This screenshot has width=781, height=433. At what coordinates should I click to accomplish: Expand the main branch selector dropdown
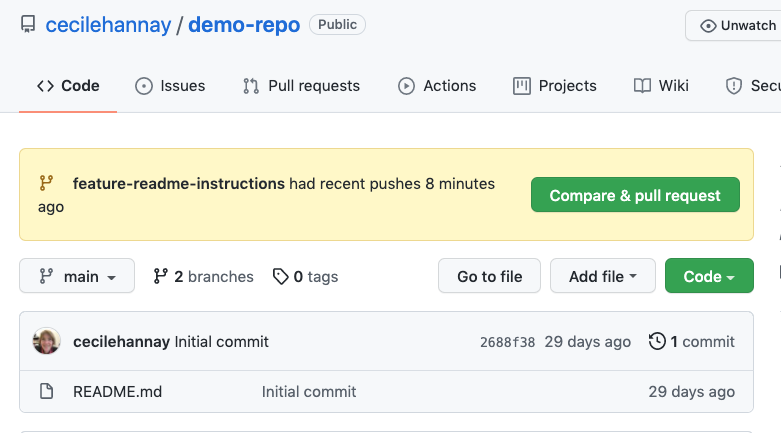point(77,276)
